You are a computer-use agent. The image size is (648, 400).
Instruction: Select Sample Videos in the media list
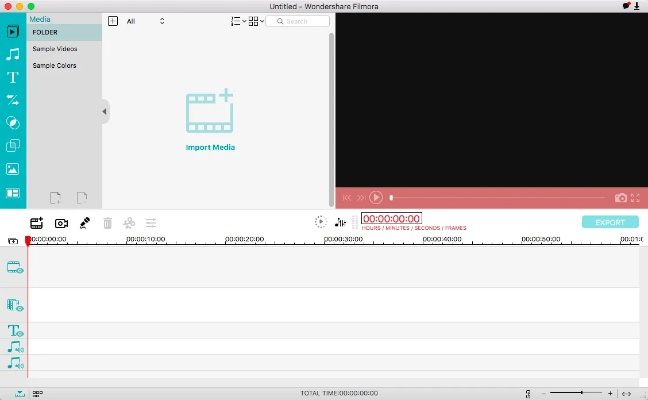[54, 49]
